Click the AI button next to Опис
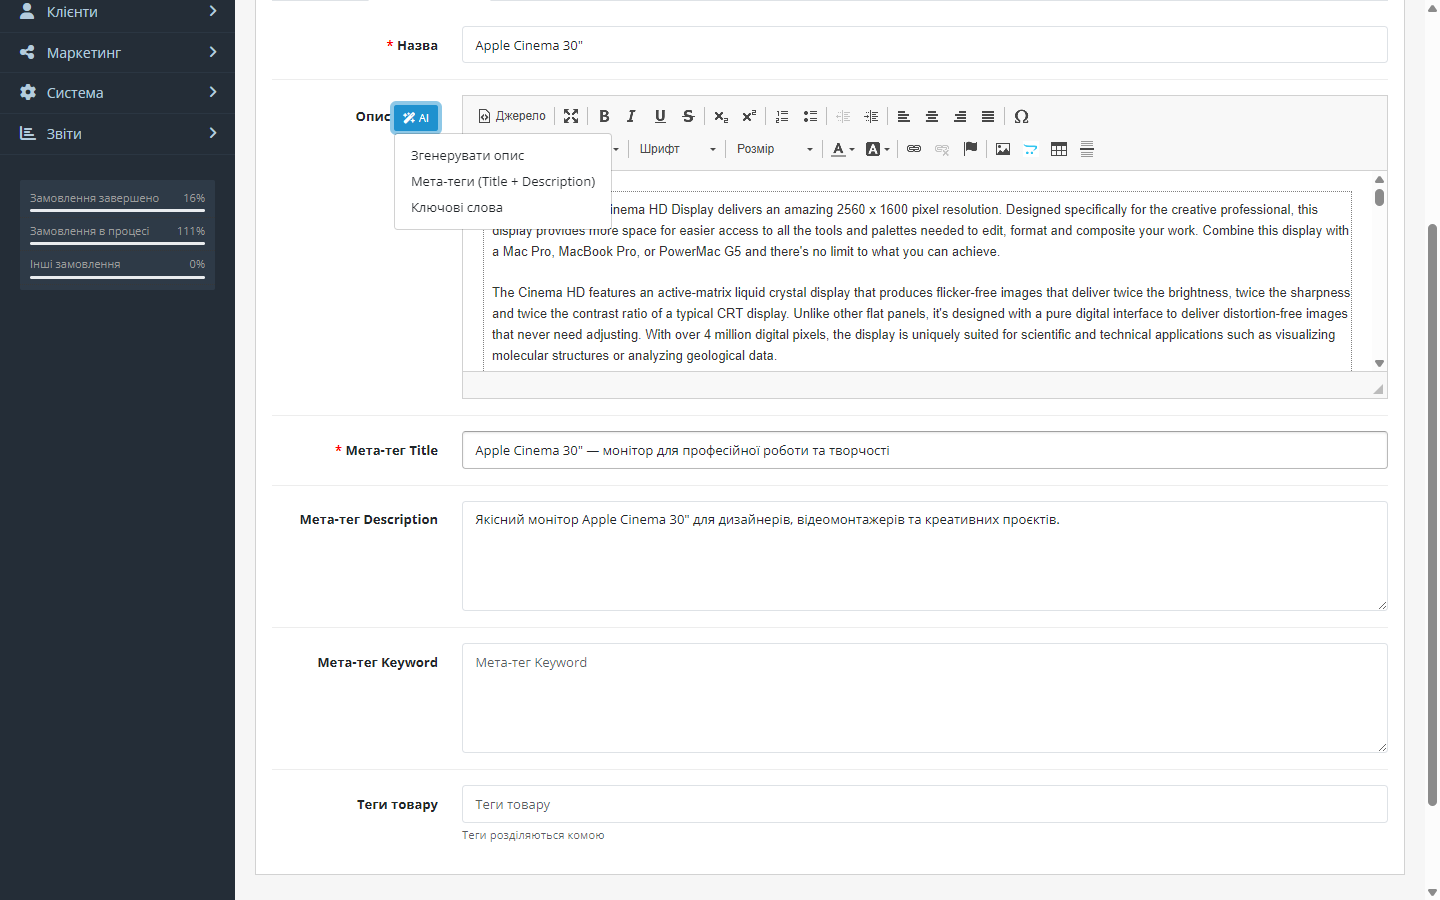1440x900 pixels. pos(416,118)
